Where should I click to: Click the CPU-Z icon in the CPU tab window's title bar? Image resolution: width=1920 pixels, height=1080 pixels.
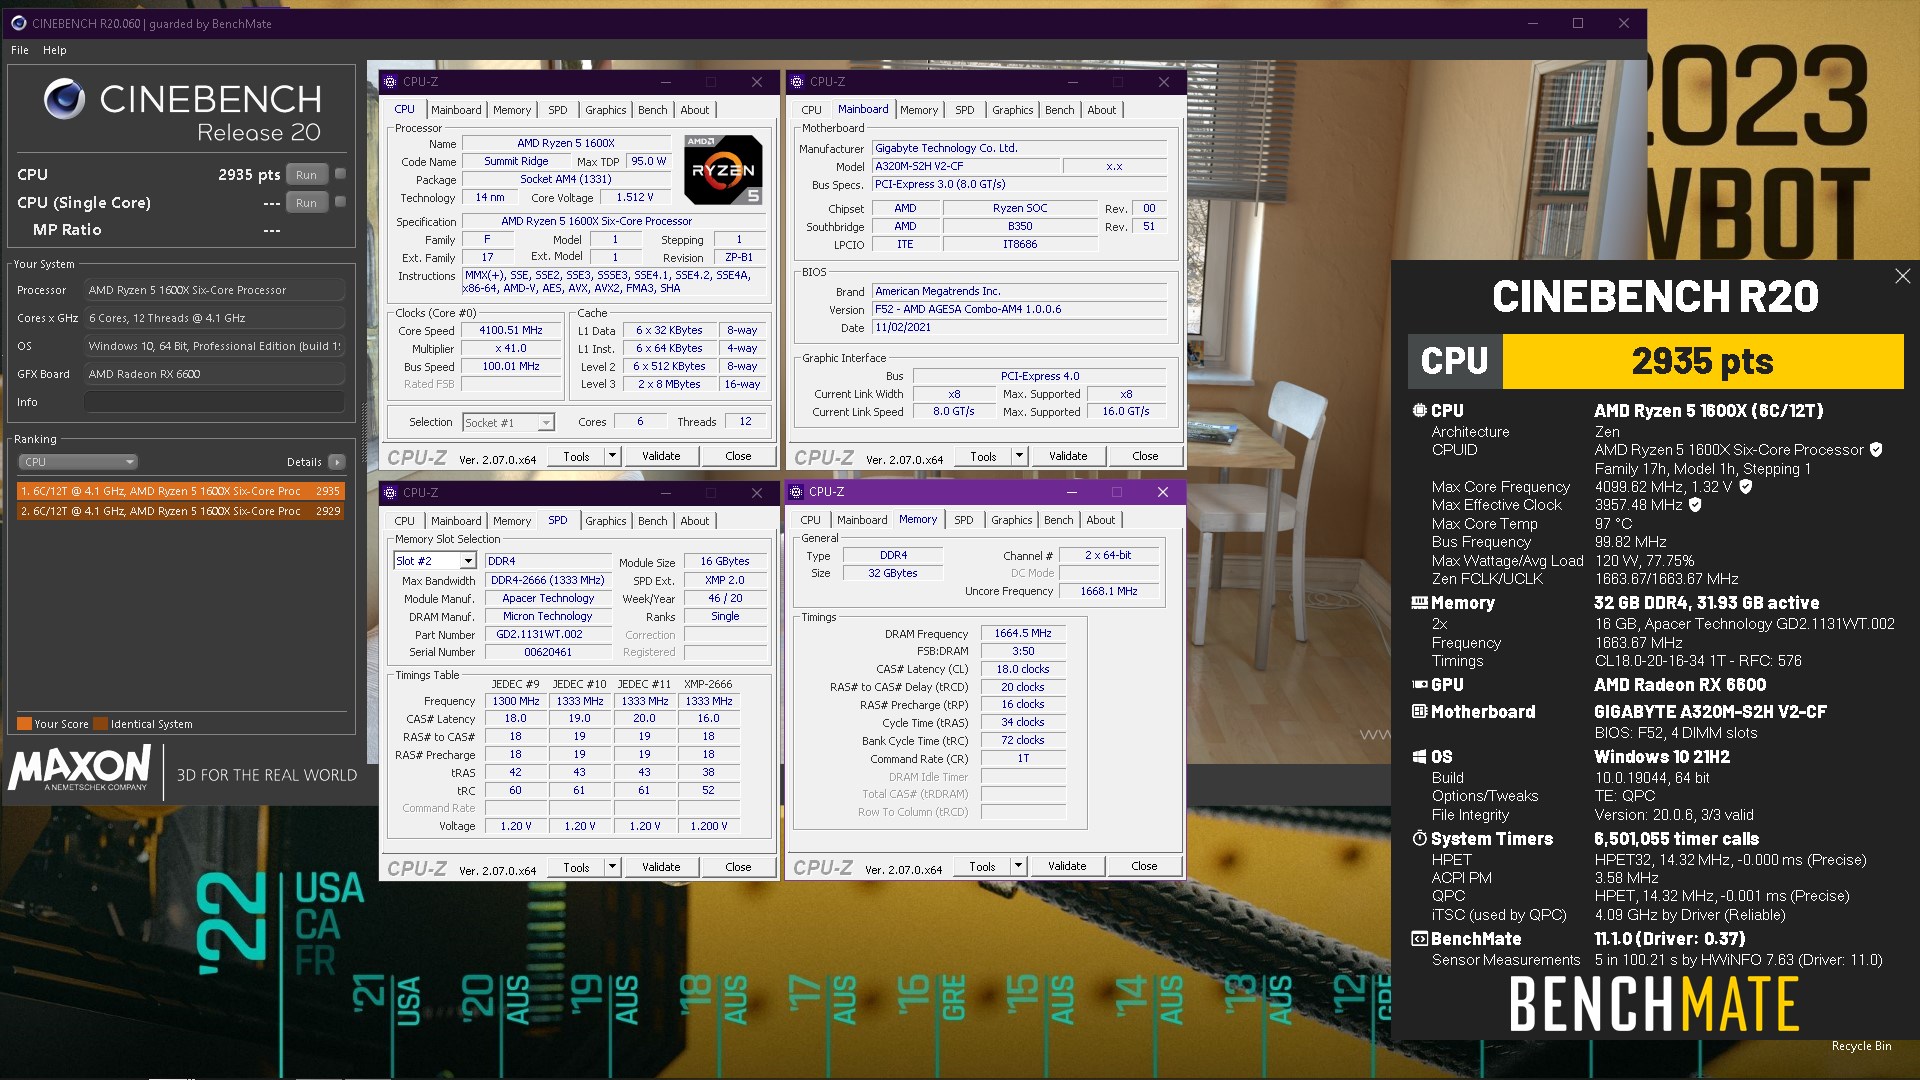[390, 82]
